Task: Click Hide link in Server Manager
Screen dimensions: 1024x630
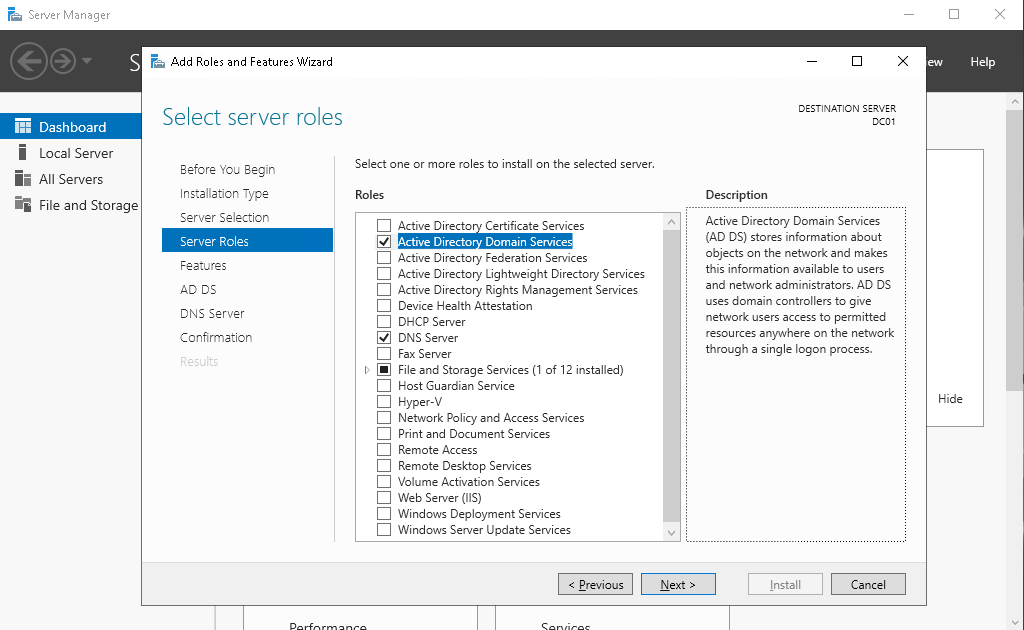Action: click(x=950, y=399)
